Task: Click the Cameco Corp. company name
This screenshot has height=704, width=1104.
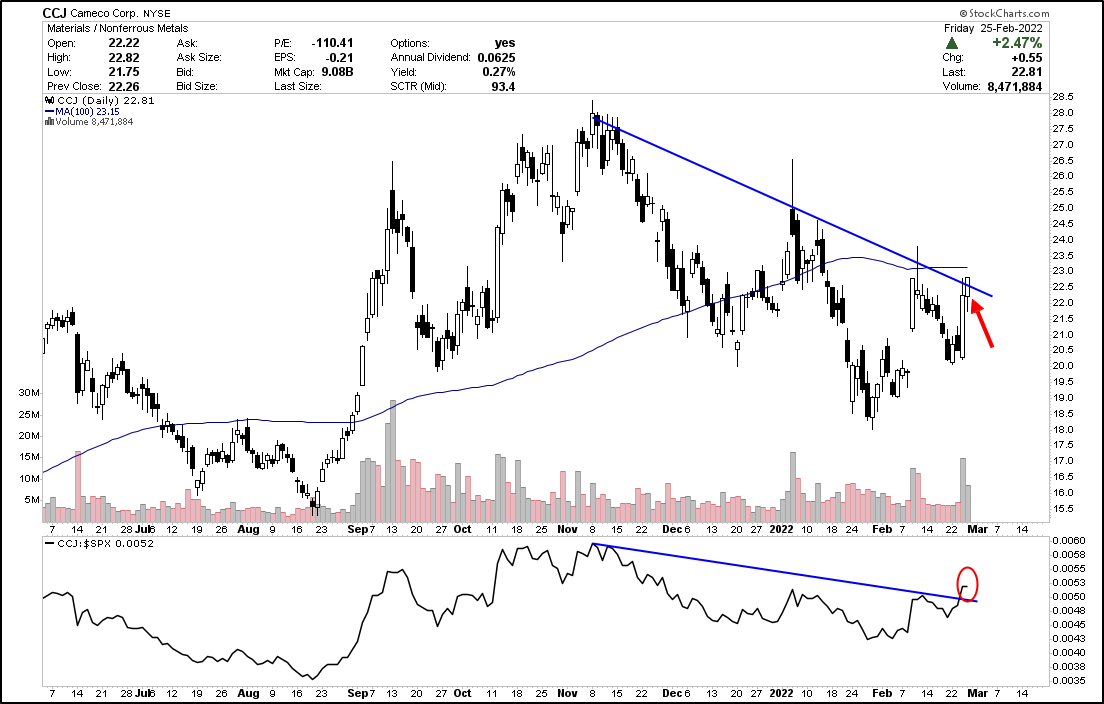Action: tap(104, 13)
